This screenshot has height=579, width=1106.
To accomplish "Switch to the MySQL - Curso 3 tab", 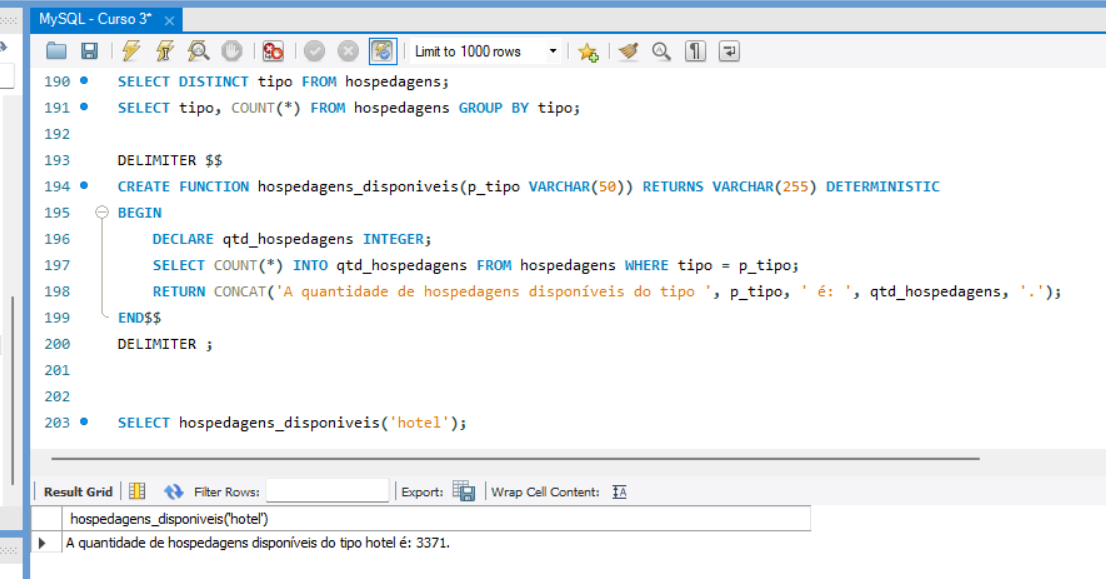I will (97, 19).
